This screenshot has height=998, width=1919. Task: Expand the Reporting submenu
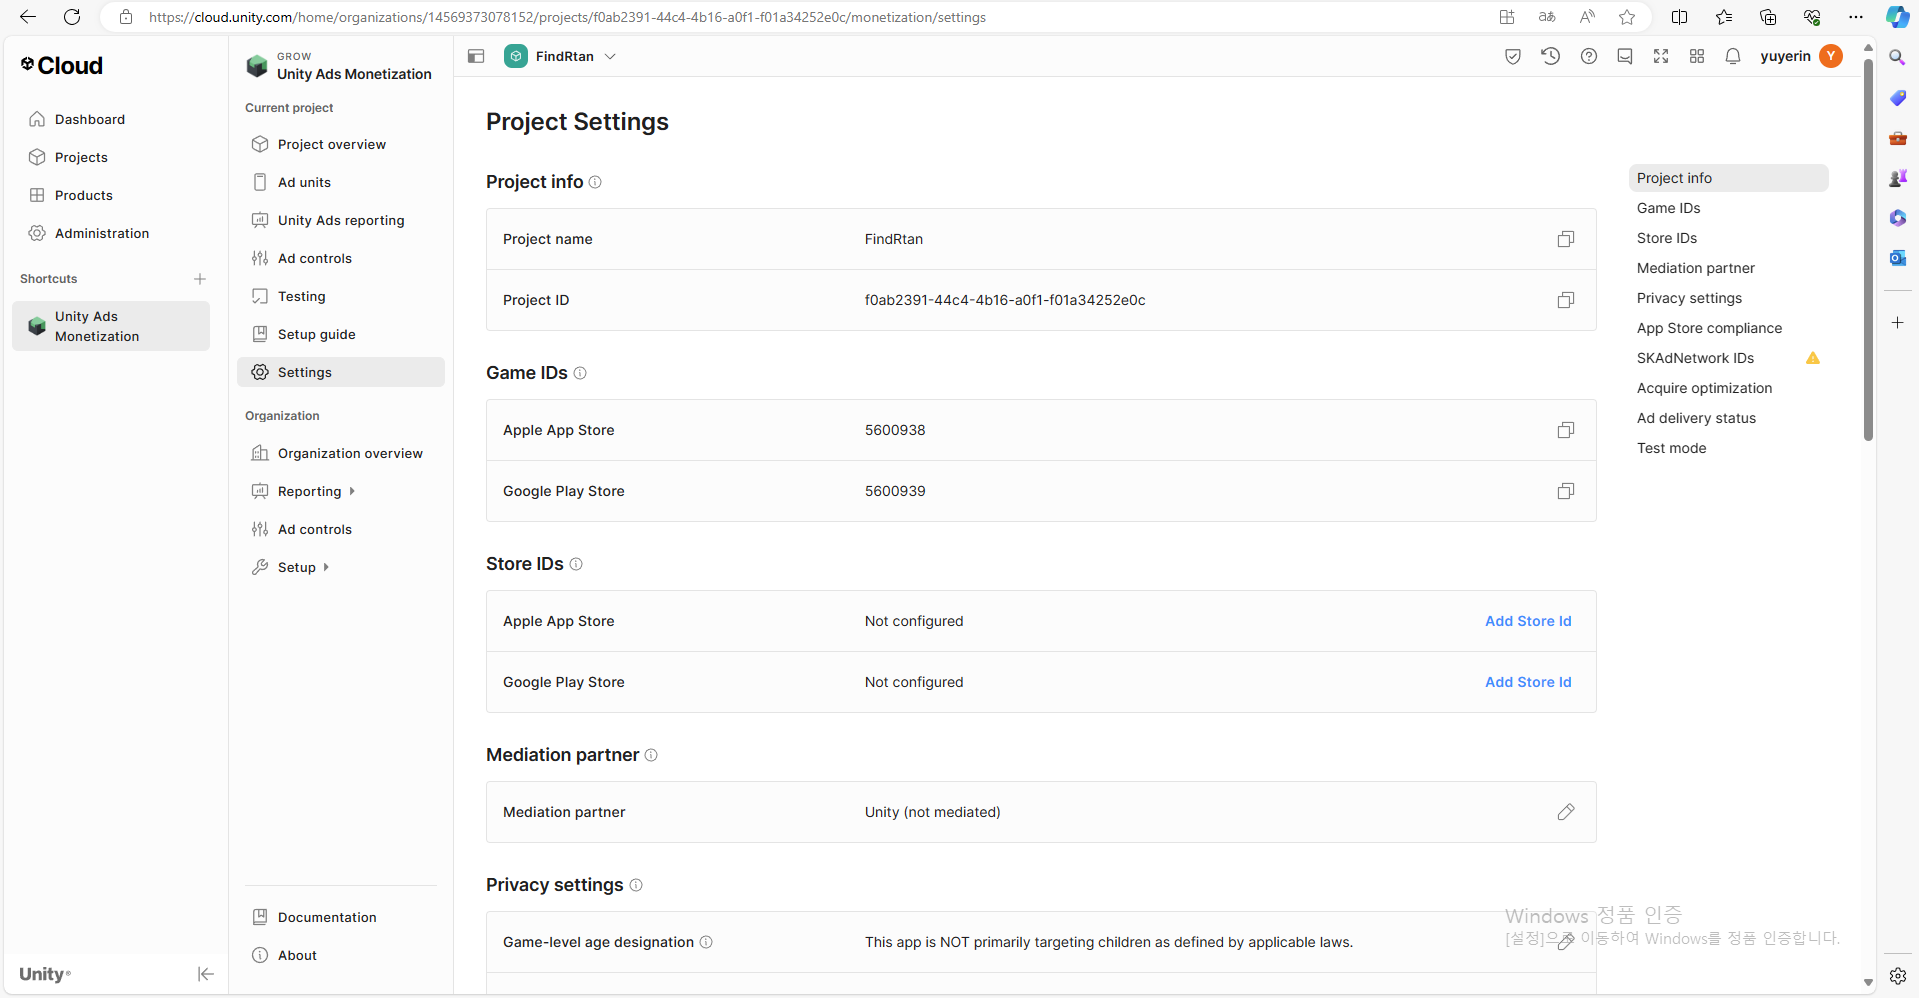(x=352, y=491)
